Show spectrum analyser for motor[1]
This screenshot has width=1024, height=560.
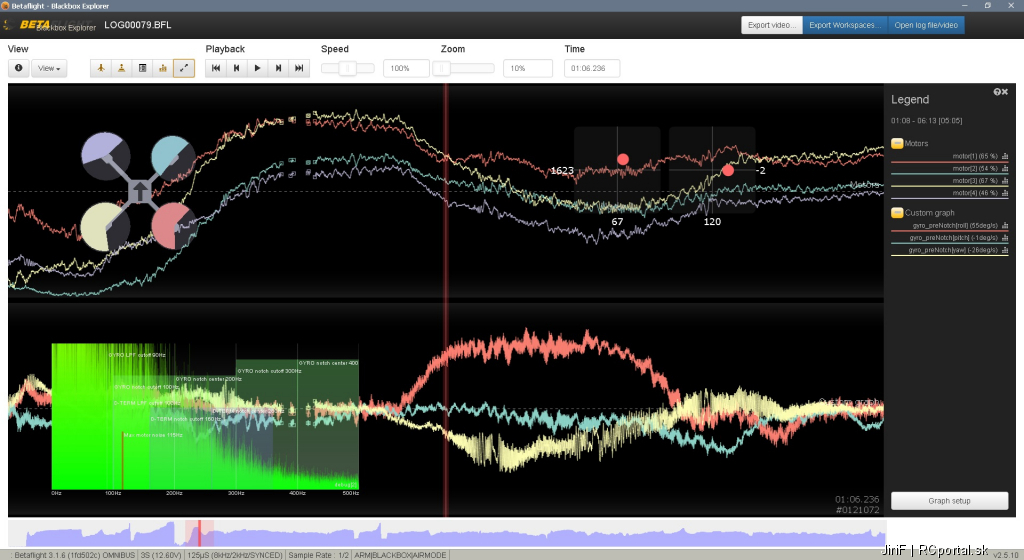(x=1005, y=157)
